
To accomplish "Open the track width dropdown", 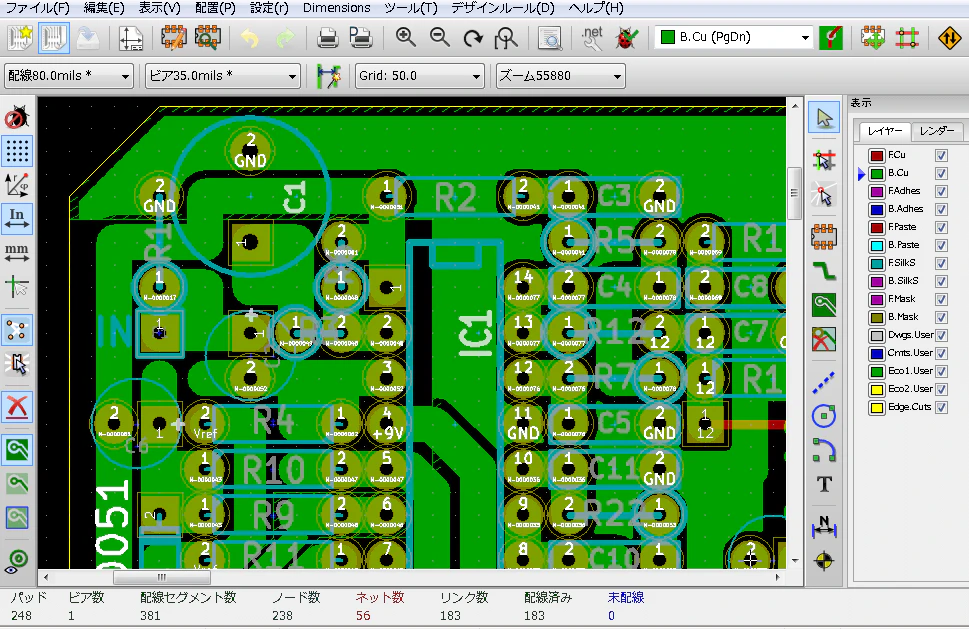I will pos(69,76).
